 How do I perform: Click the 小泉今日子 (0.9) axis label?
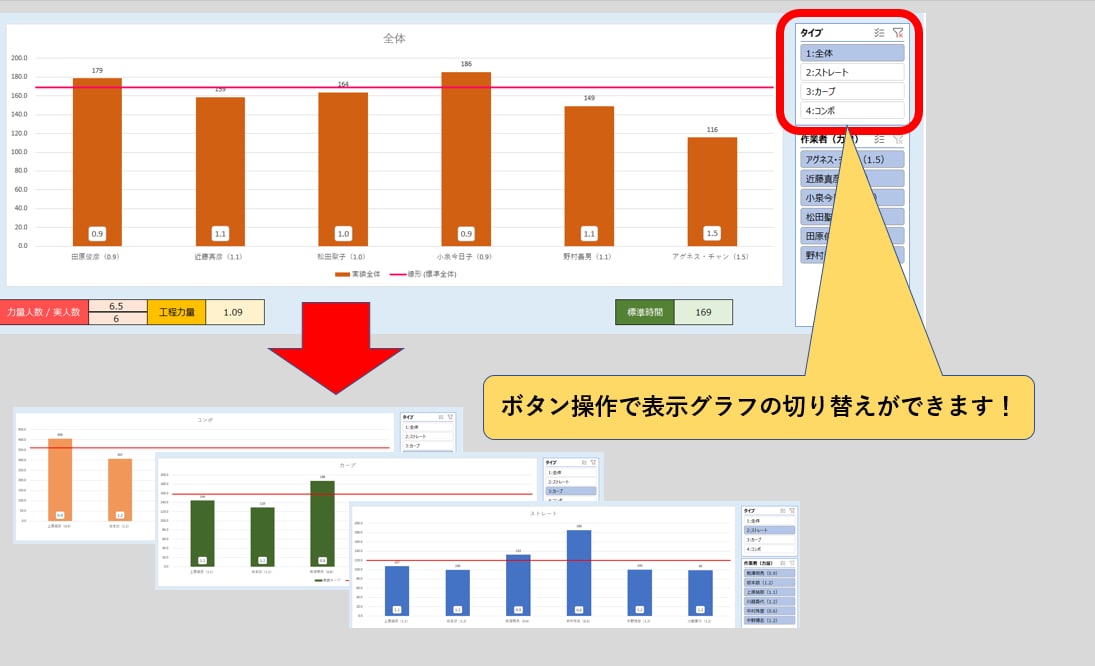pyautogui.click(x=464, y=257)
